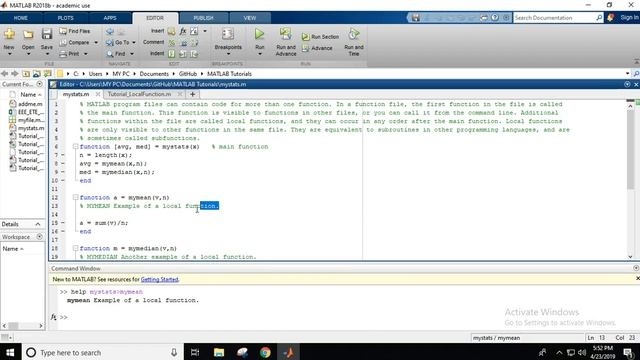Open the Compare dropdown arrow

tap(96, 42)
